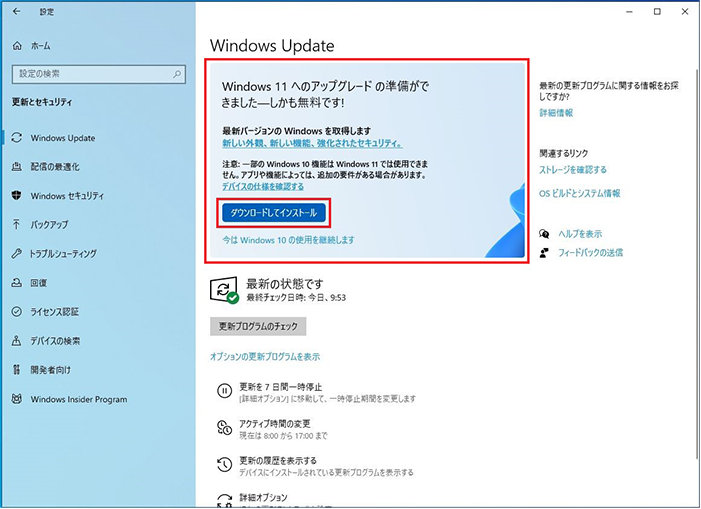Open ライセンス認証 page
701x509 pixels.
55,311
